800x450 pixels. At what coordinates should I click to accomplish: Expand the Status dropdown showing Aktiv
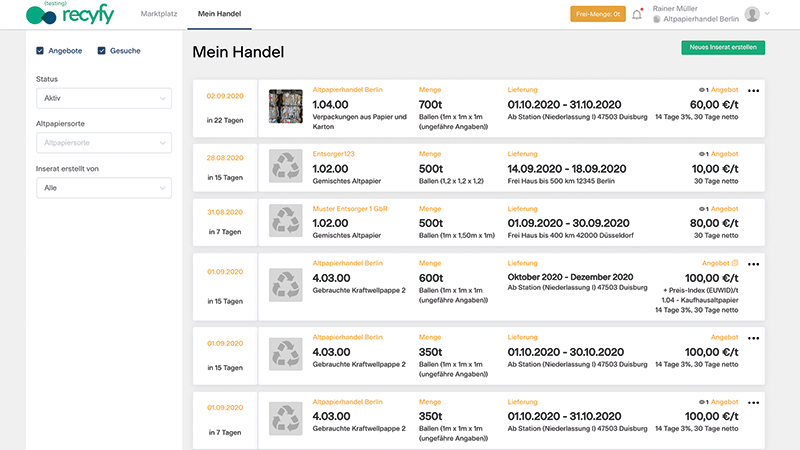point(104,98)
